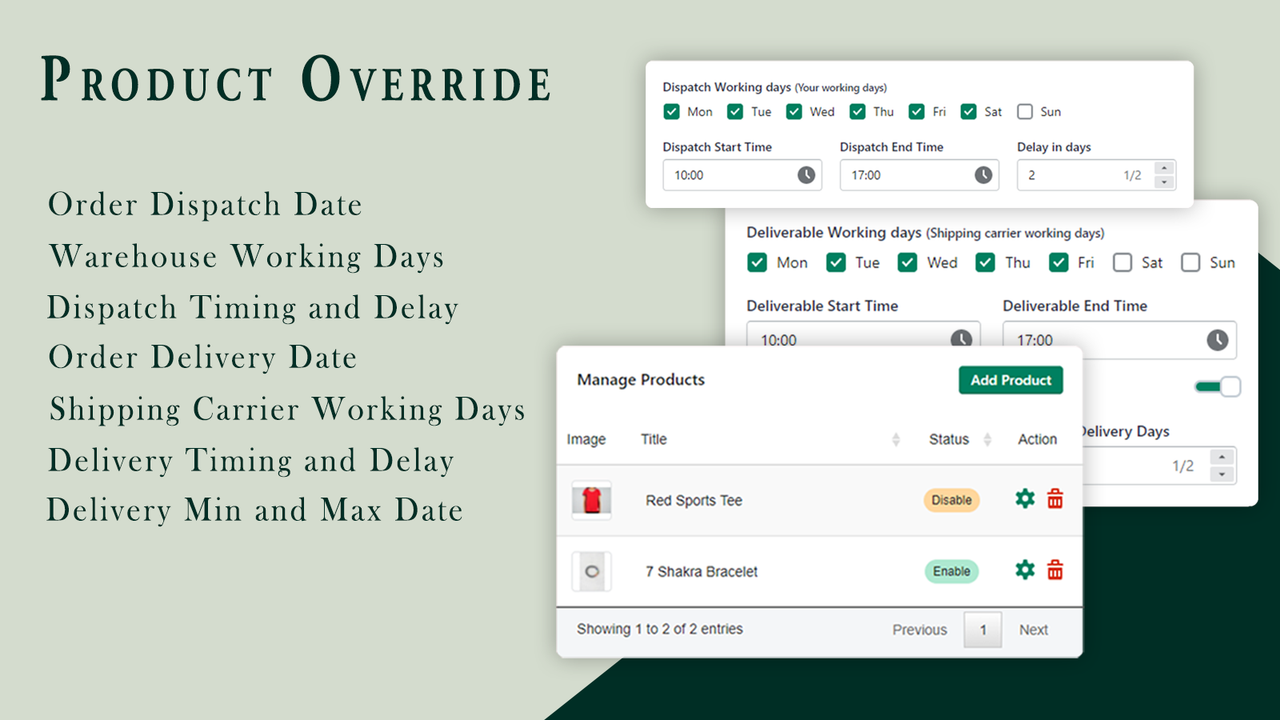Delete Red Sports Tee with the trash icon

point(1055,499)
